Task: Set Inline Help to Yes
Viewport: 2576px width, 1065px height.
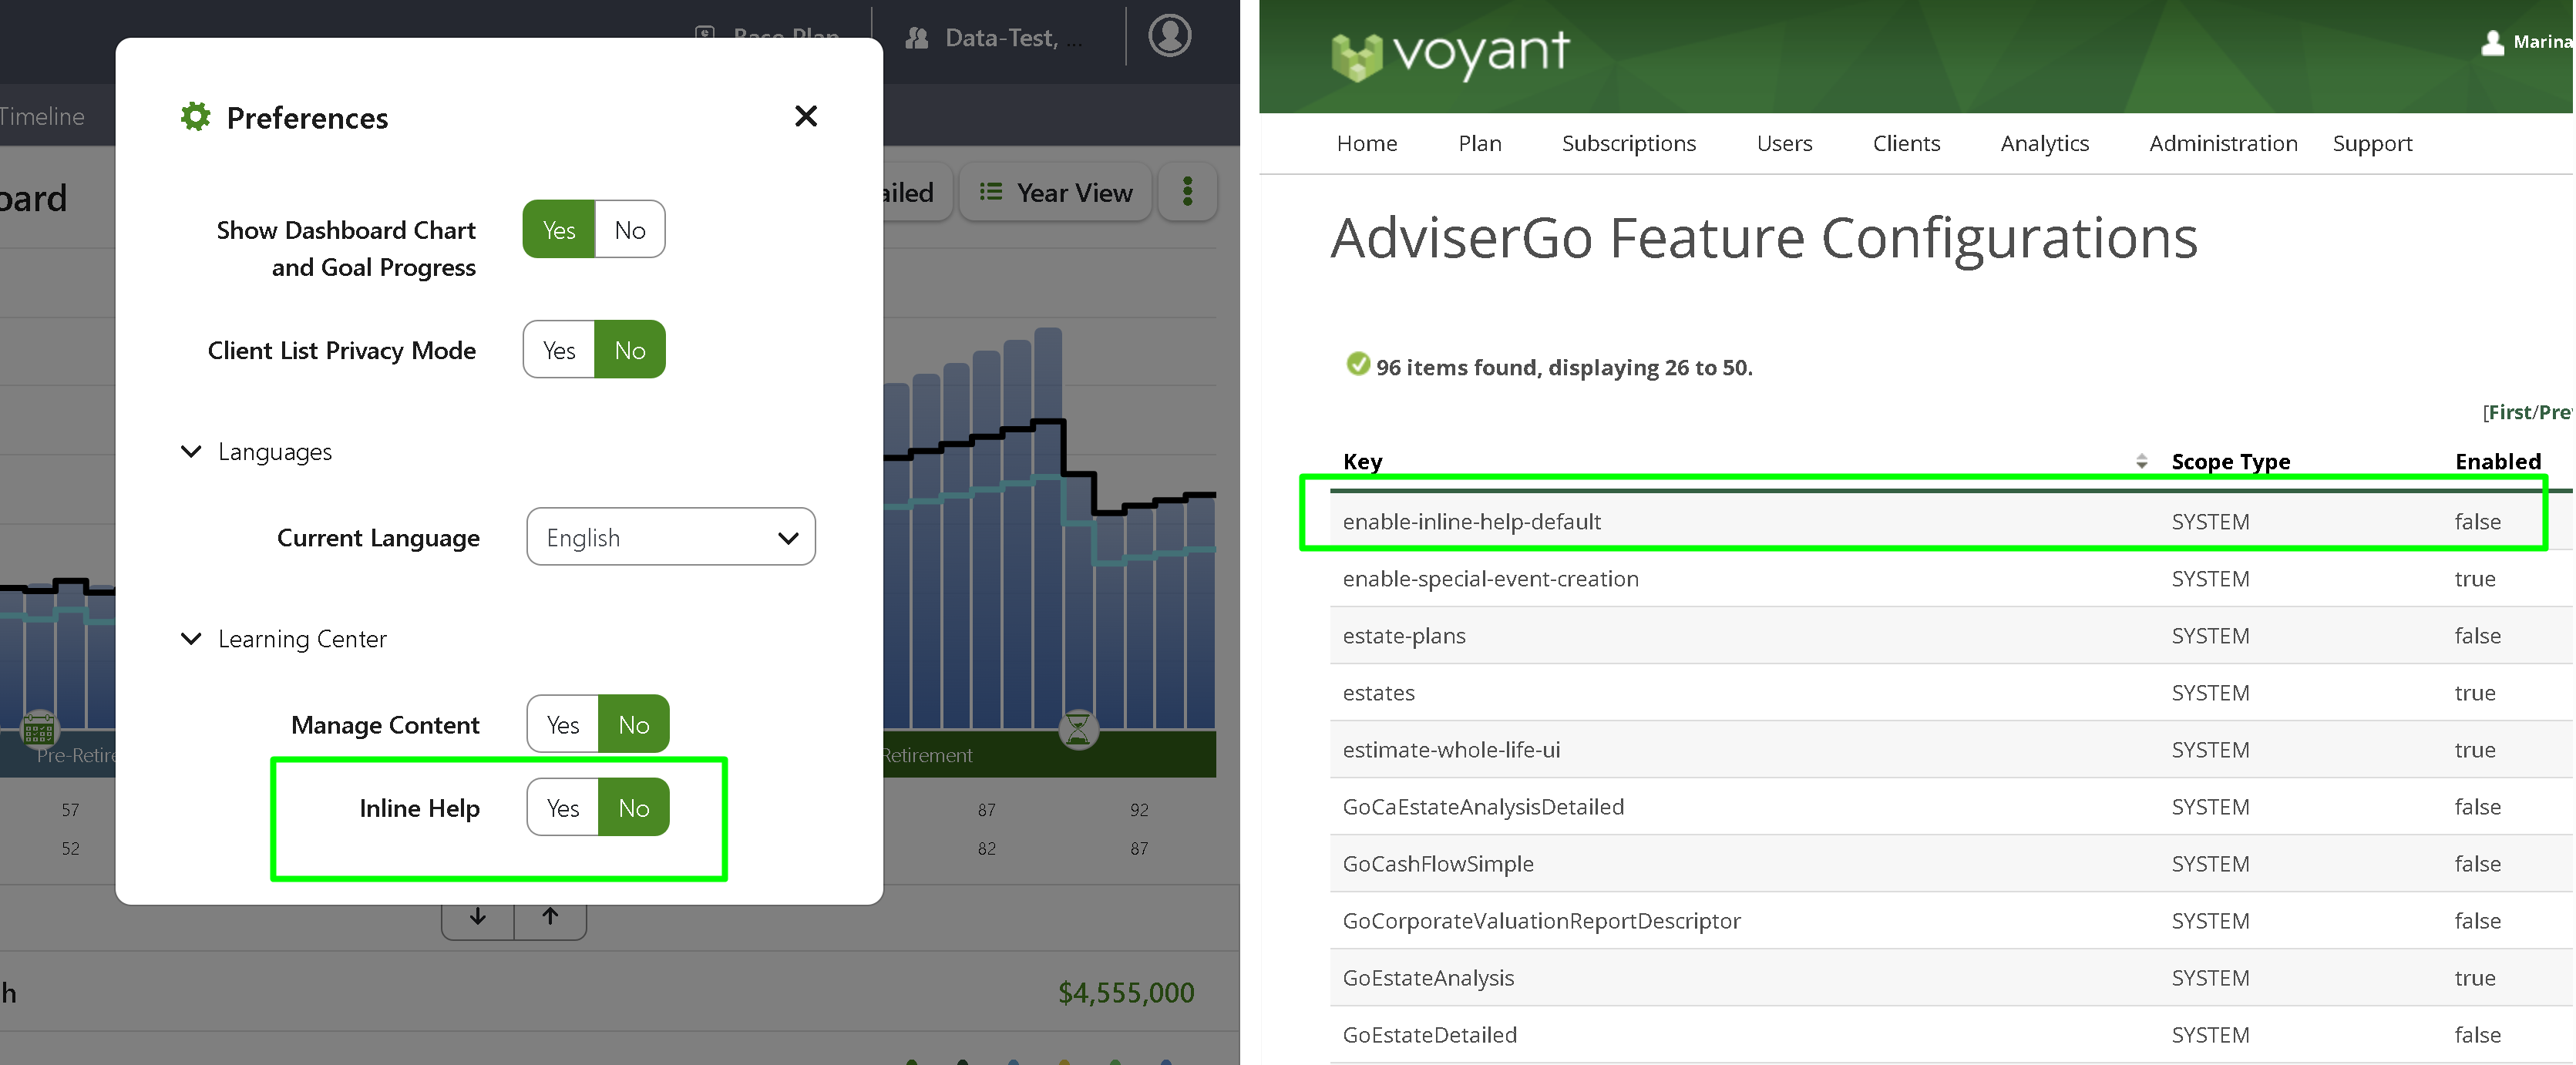Action: [563, 808]
